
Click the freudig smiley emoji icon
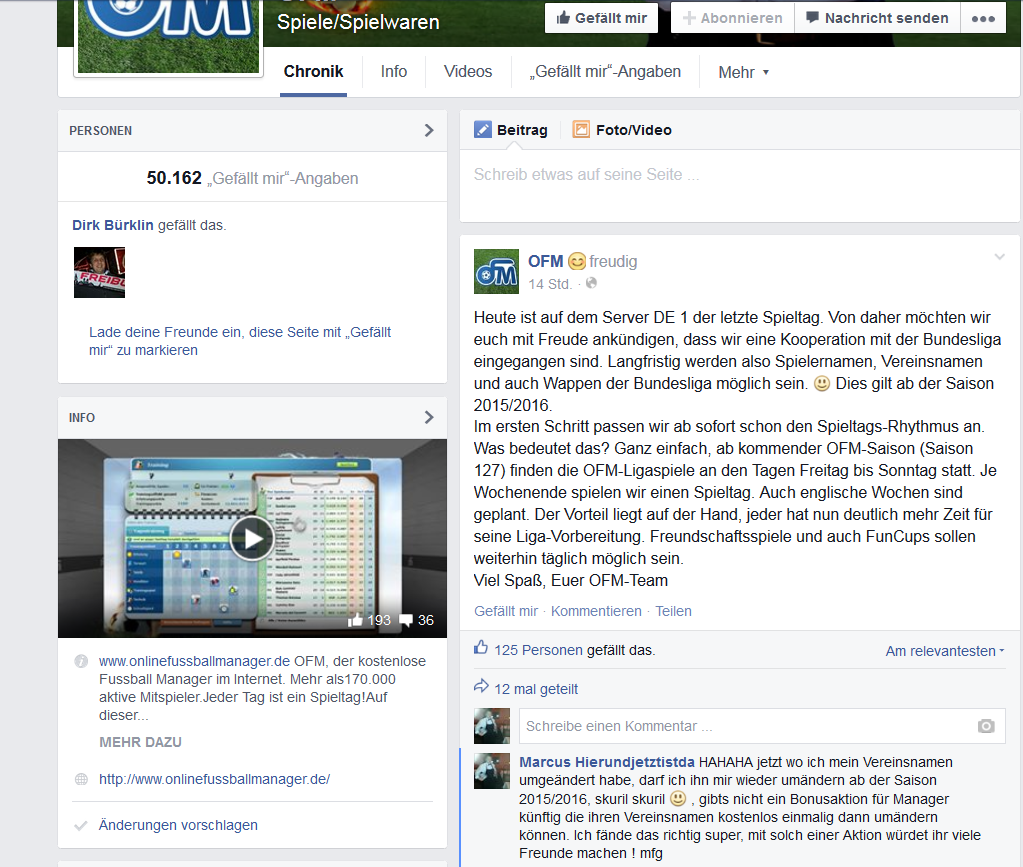point(577,262)
